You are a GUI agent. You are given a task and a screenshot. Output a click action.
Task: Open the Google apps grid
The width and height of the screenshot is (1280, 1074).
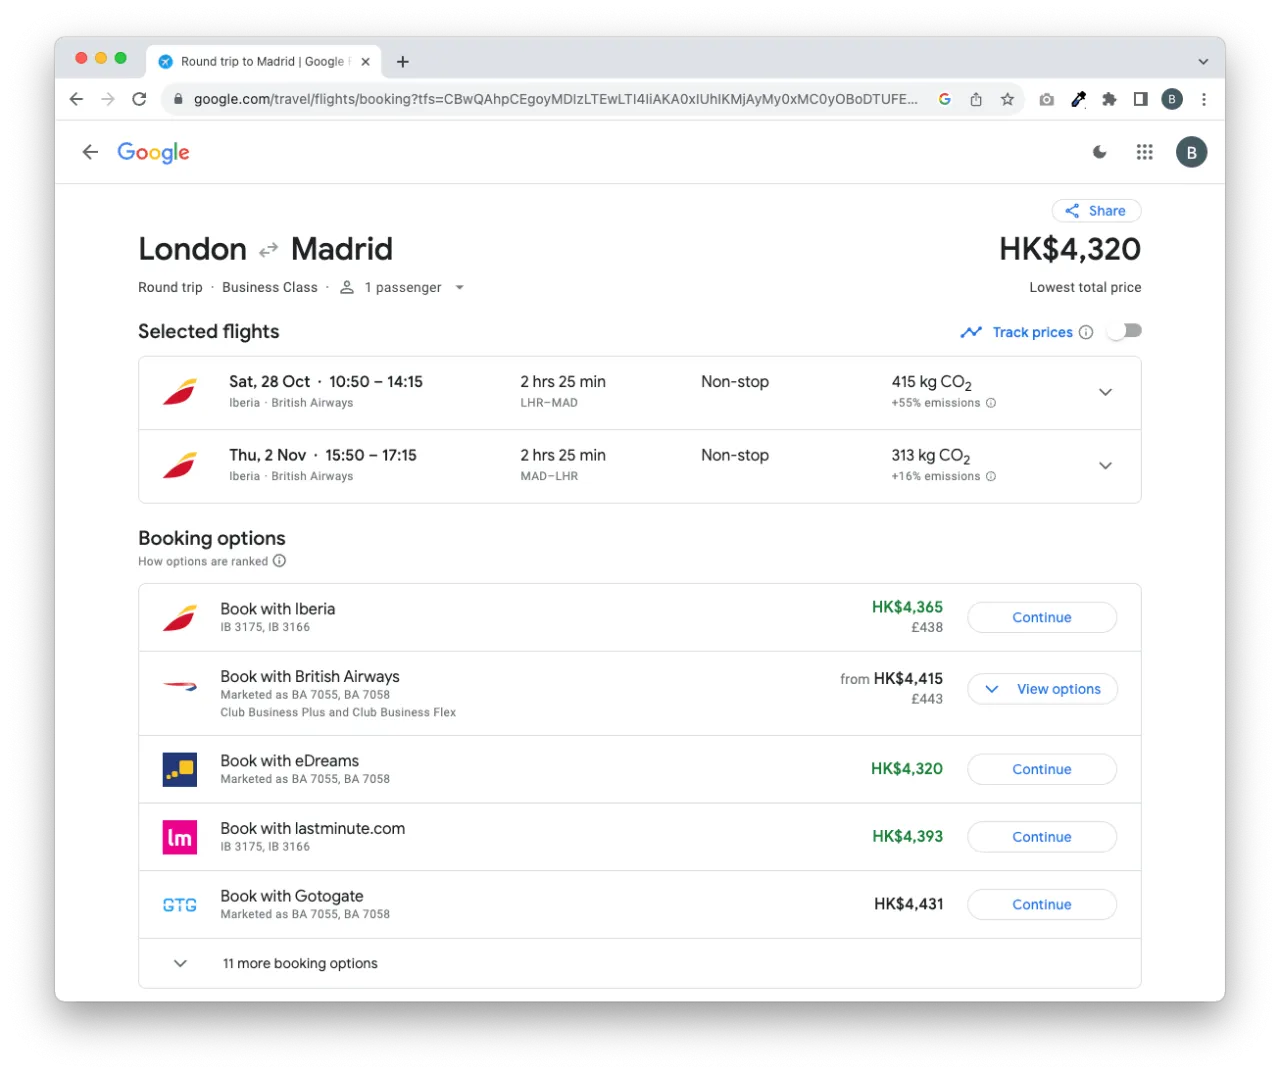1145,152
